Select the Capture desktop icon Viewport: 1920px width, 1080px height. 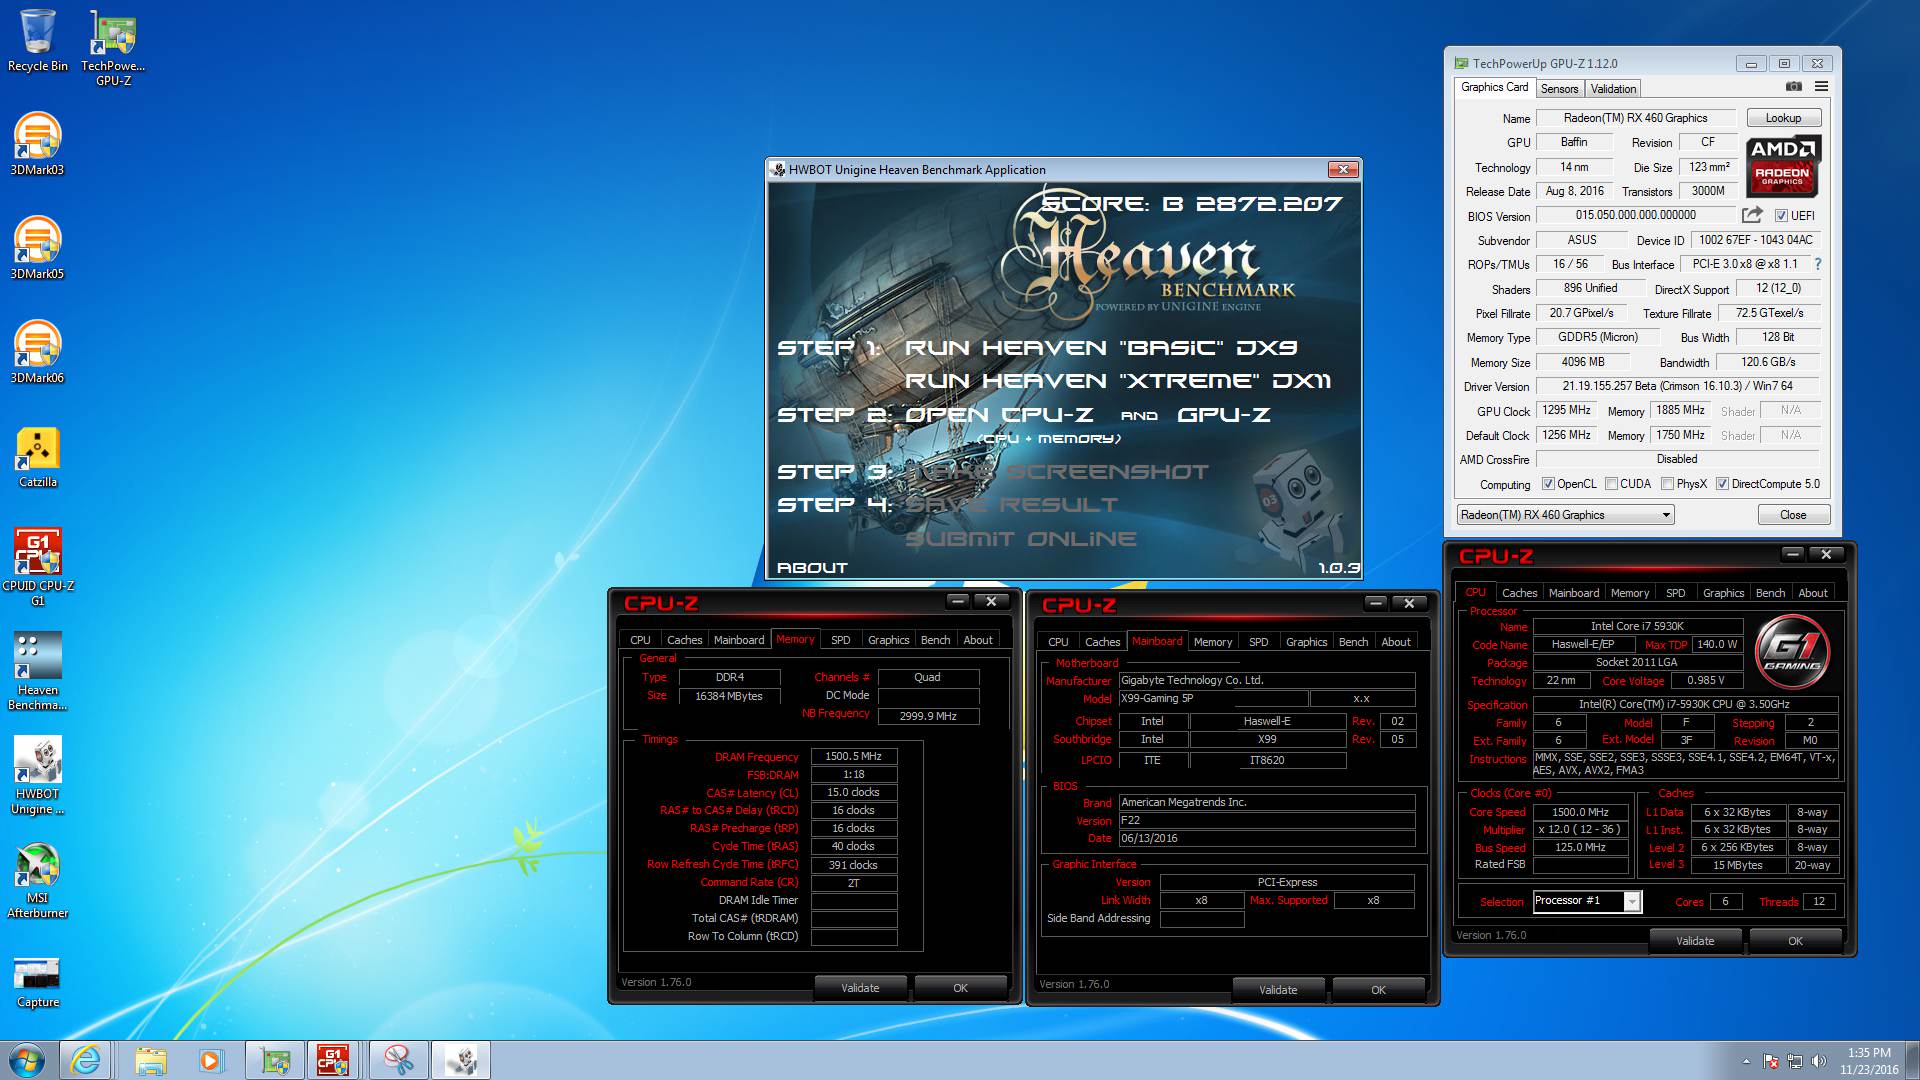[38, 980]
